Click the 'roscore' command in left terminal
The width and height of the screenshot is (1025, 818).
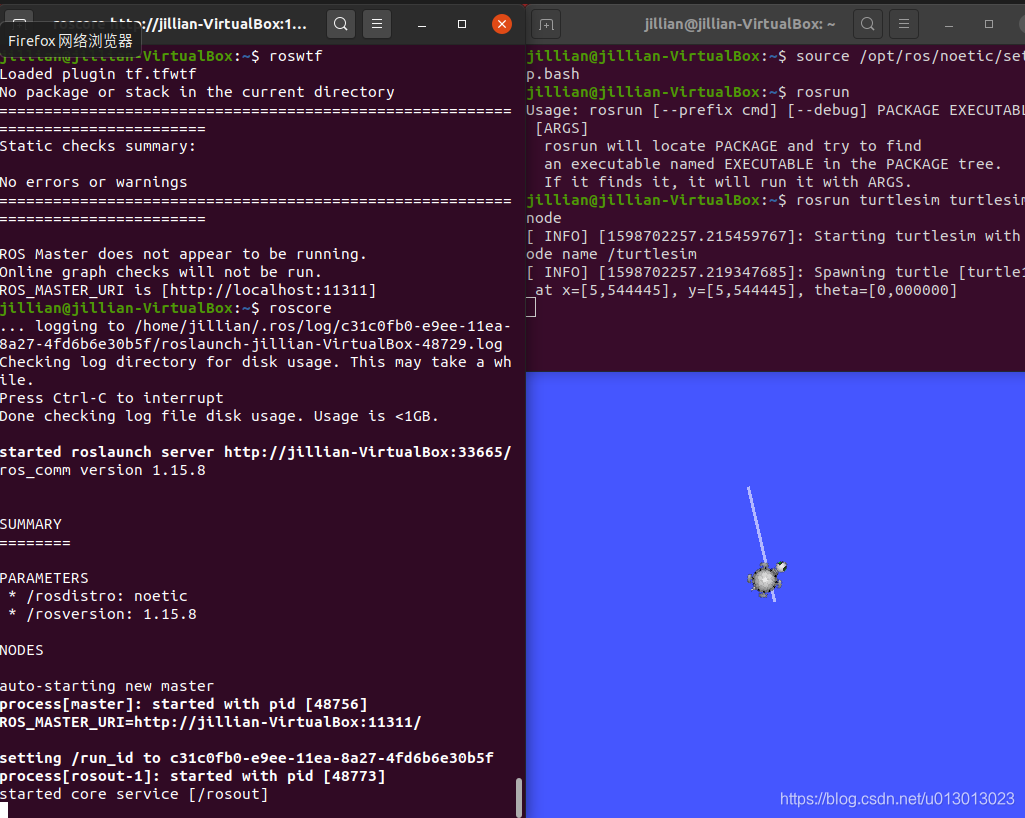click(300, 308)
